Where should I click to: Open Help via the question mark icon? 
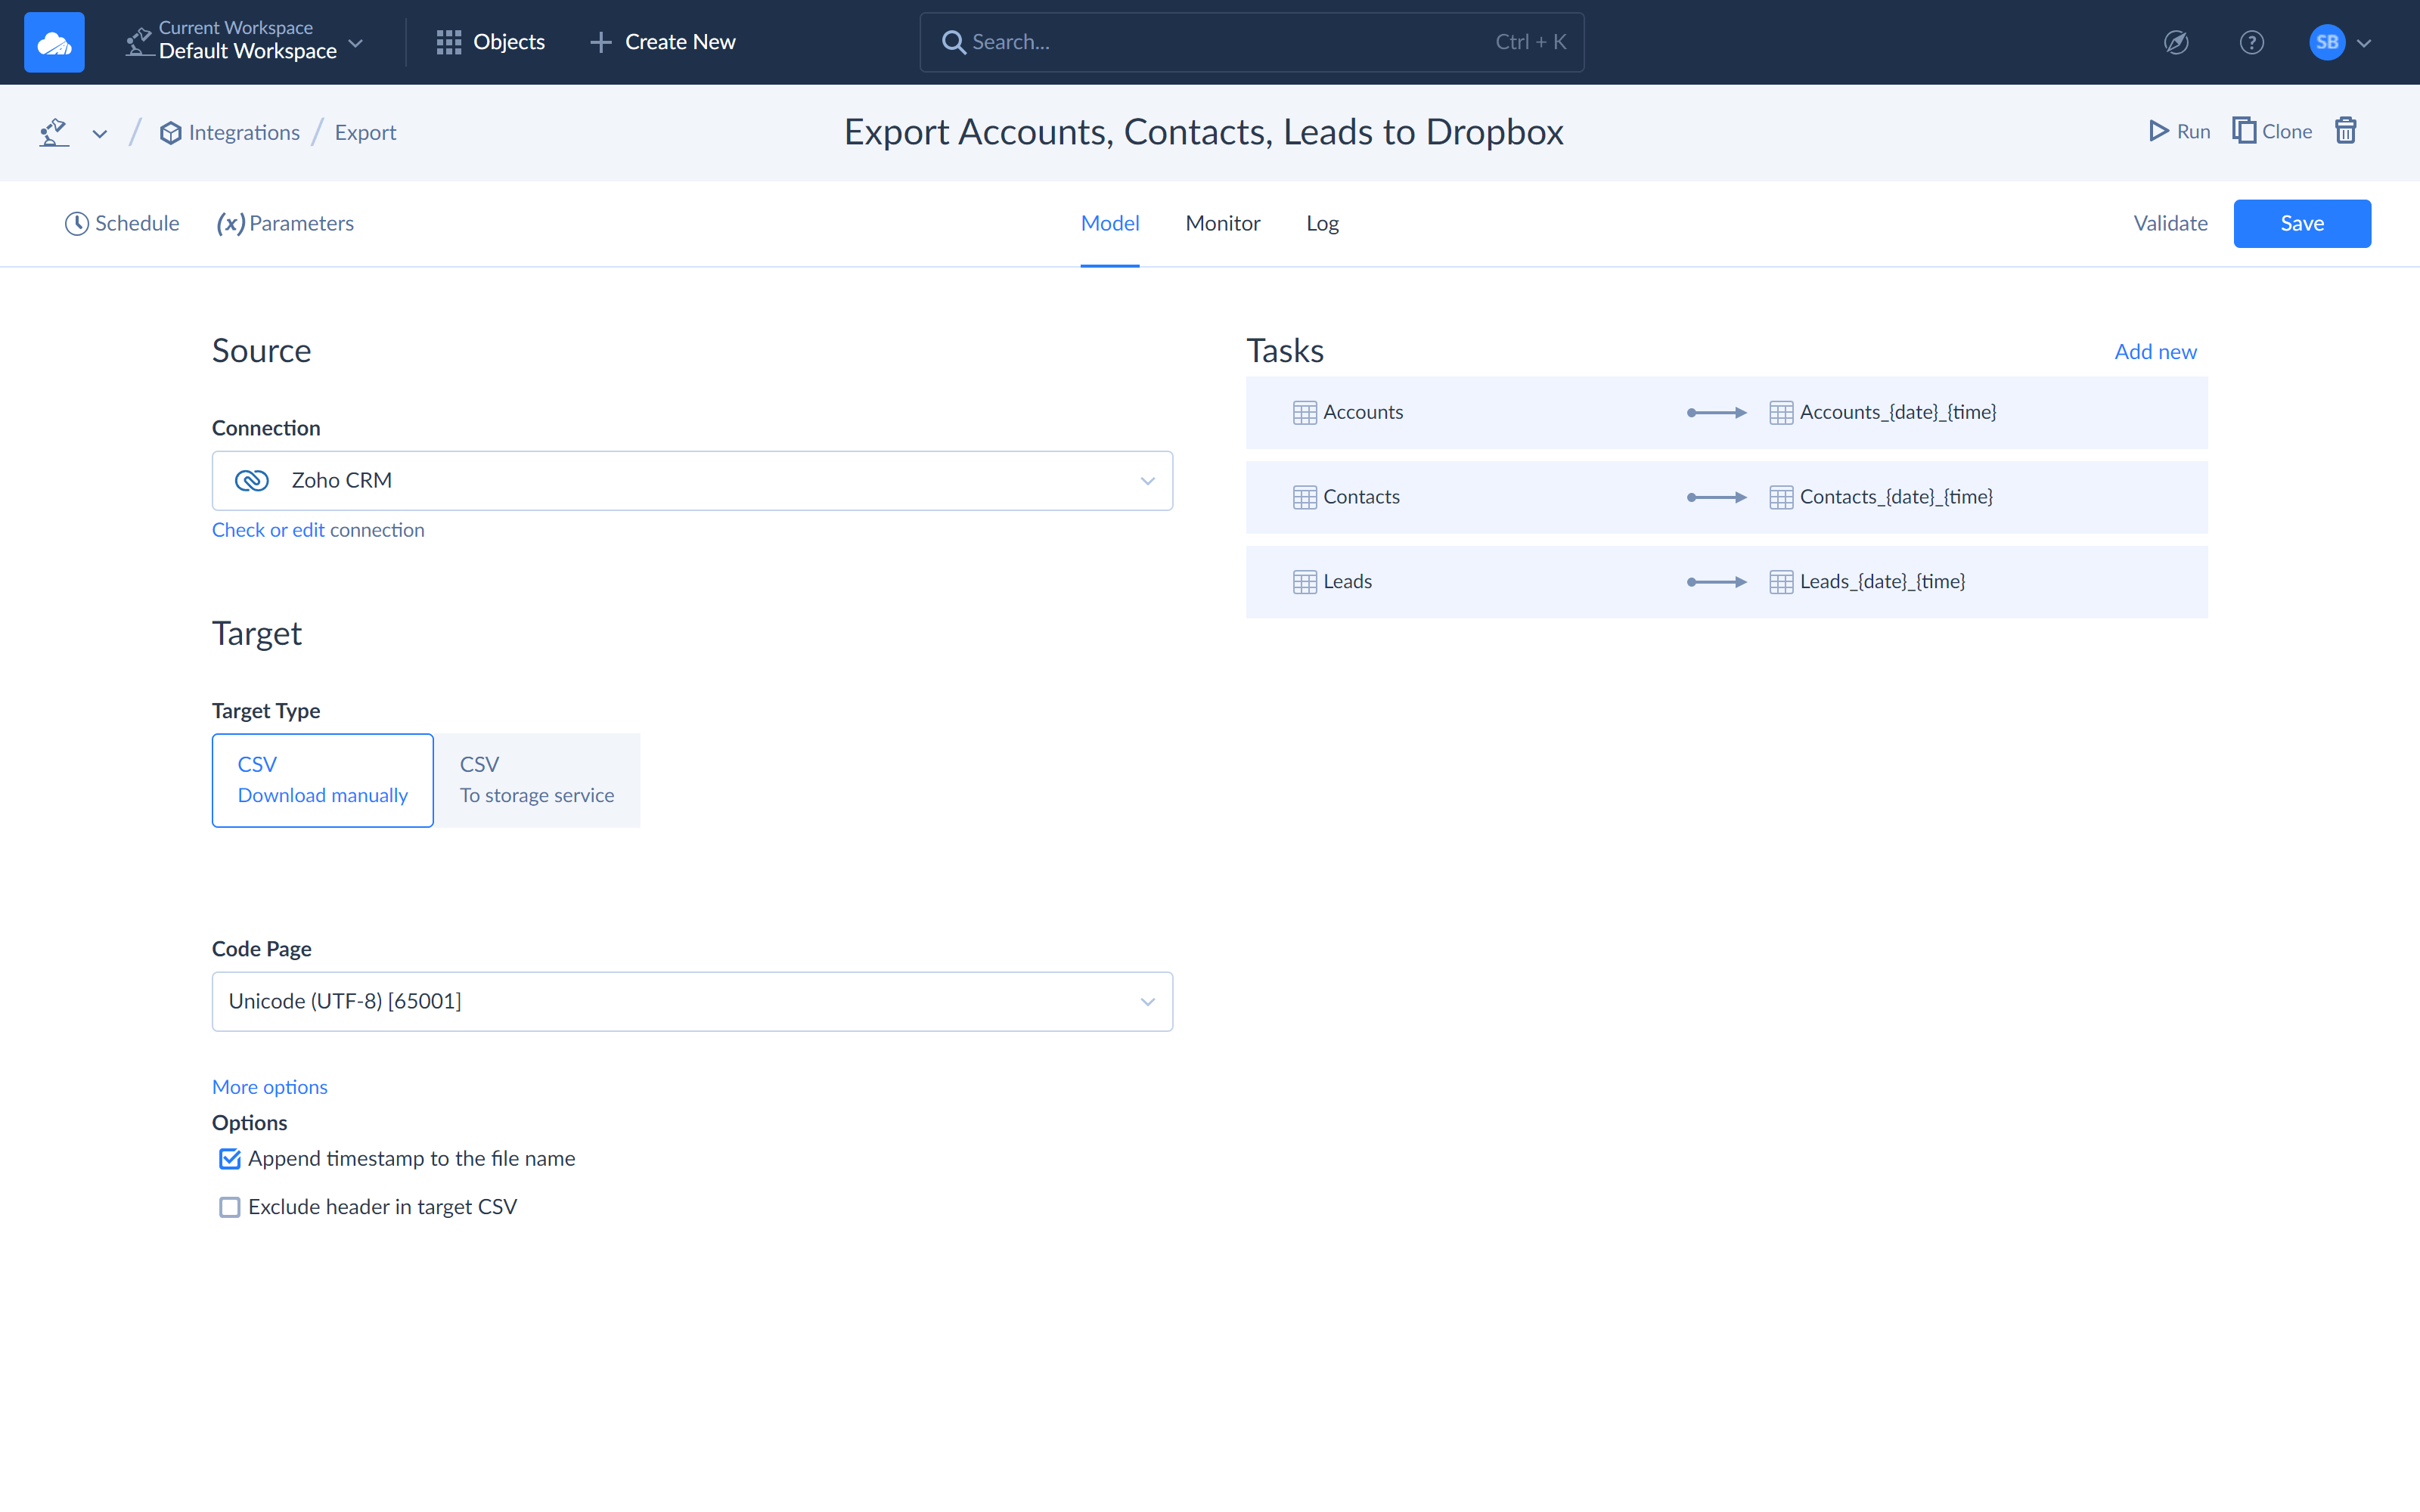coord(2252,42)
